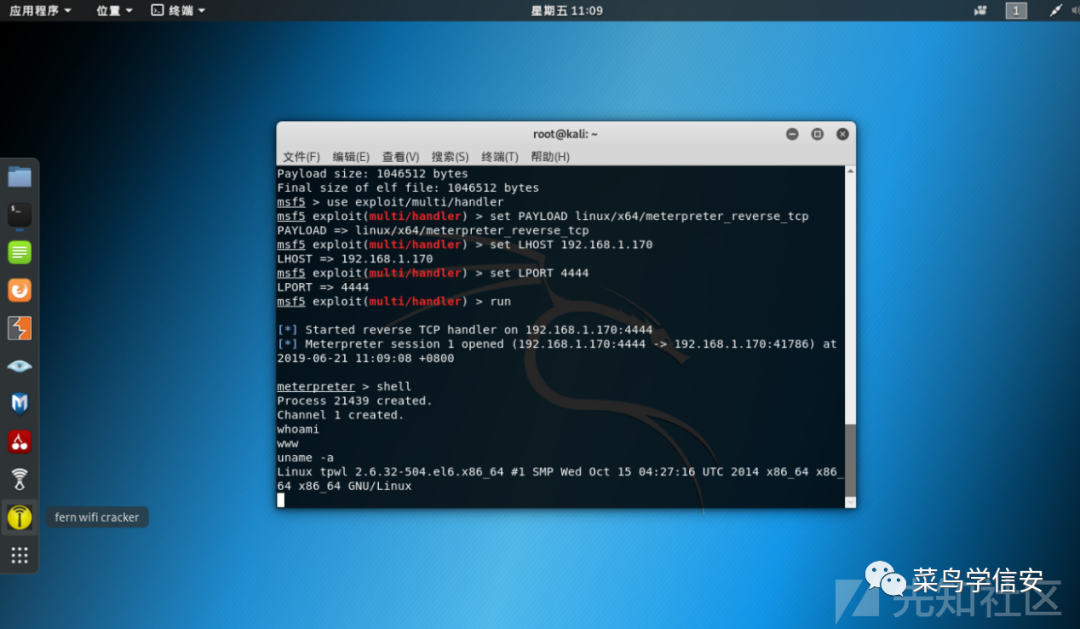Open the 文件(F) menu
This screenshot has height=629, width=1080.
point(301,156)
